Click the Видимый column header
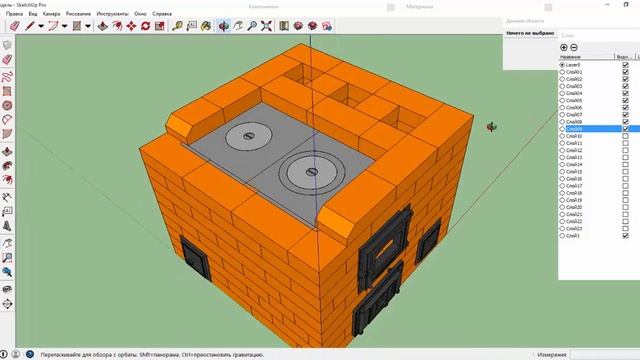The height and width of the screenshot is (360, 640). pyautogui.click(x=625, y=57)
